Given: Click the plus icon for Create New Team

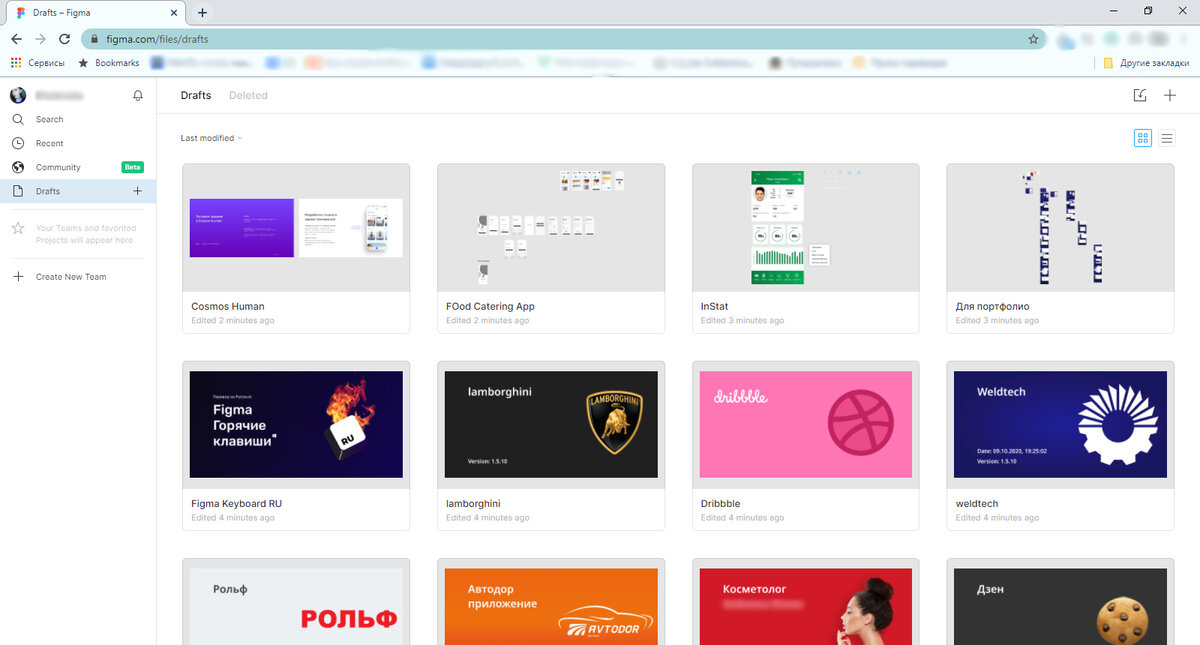Looking at the screenshot, I should click(x=17, y=277).
